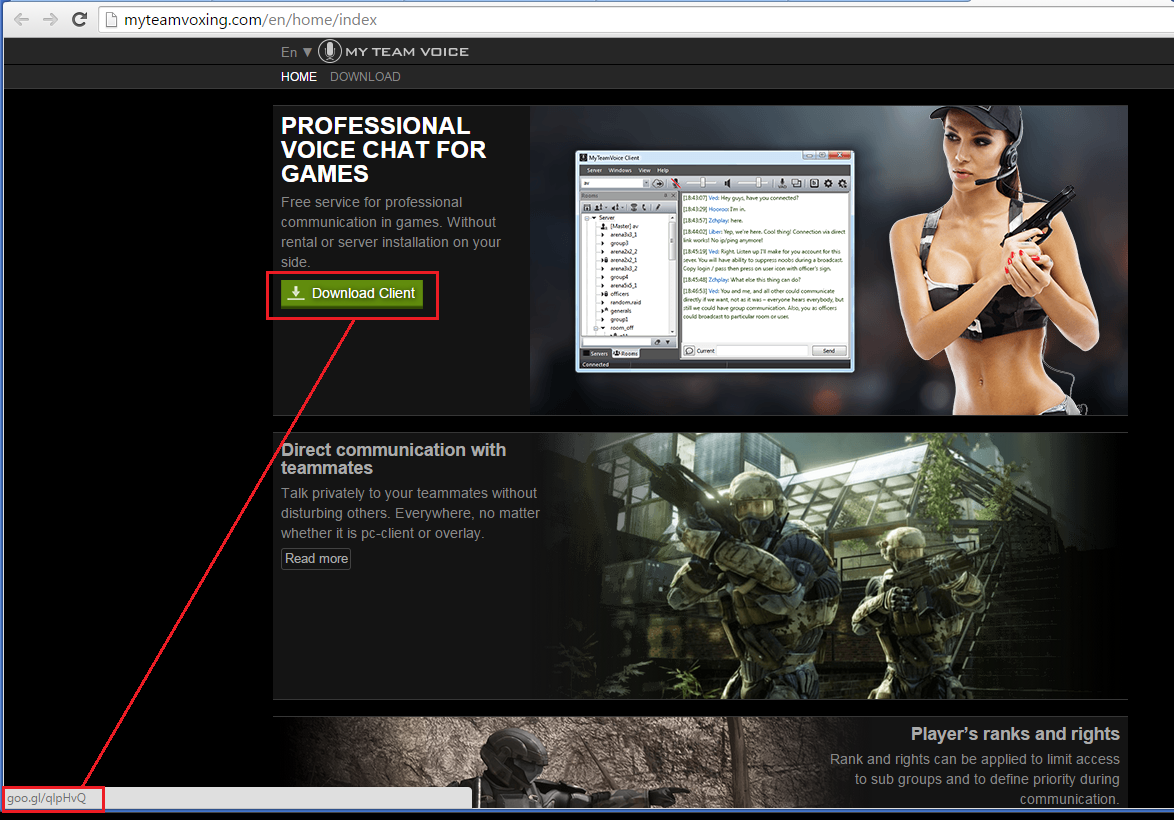Reload the current page

(x=79, y=19)
